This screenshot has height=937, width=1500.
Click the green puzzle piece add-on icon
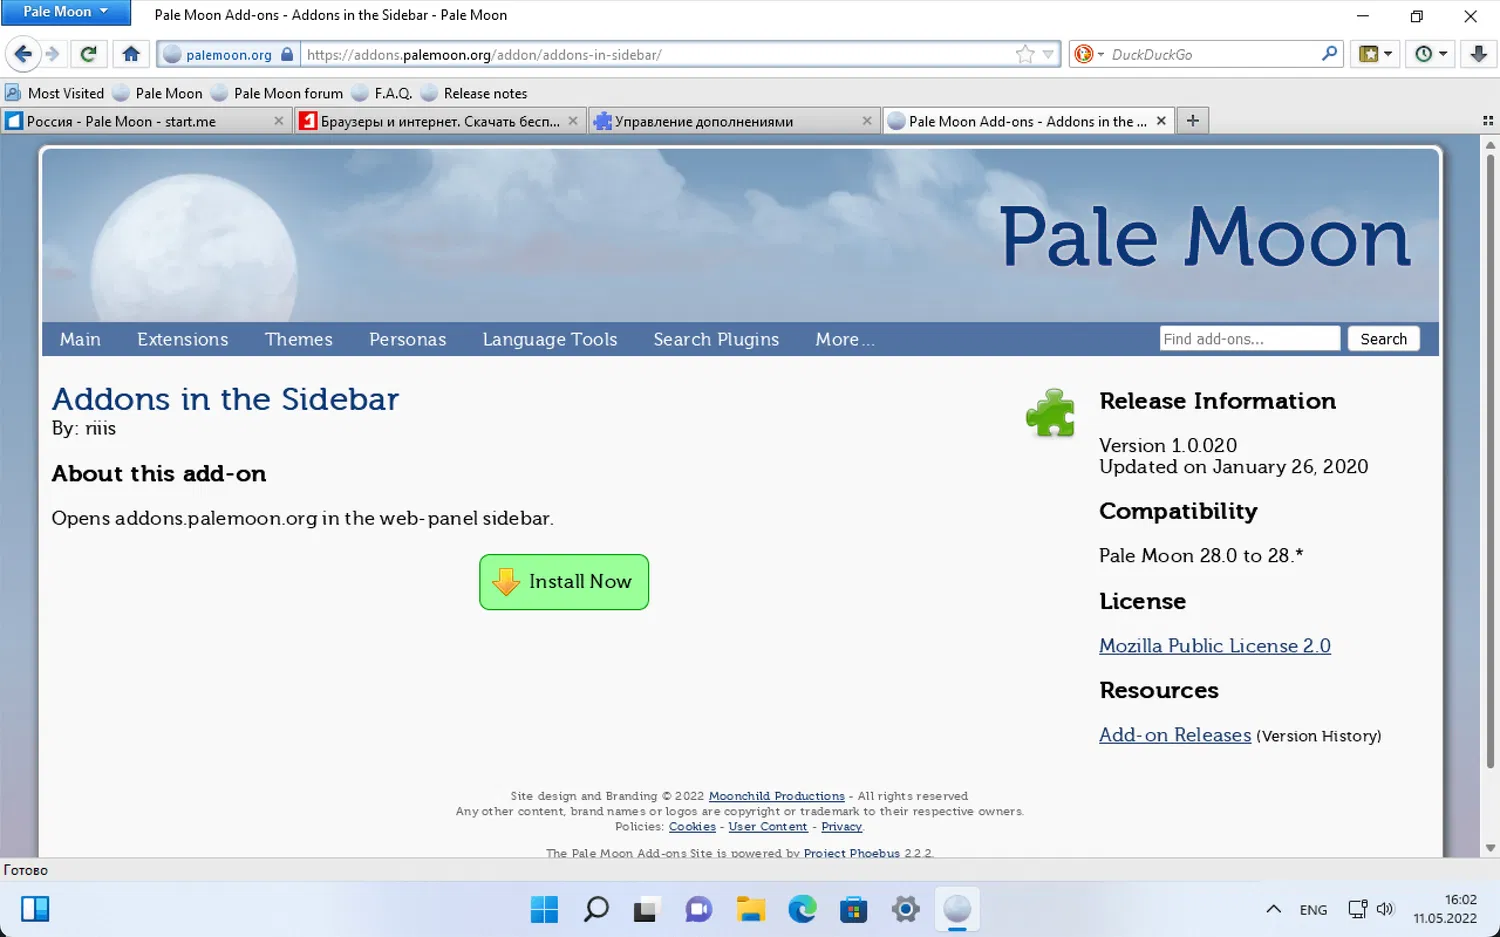(x=1050, y=413)
